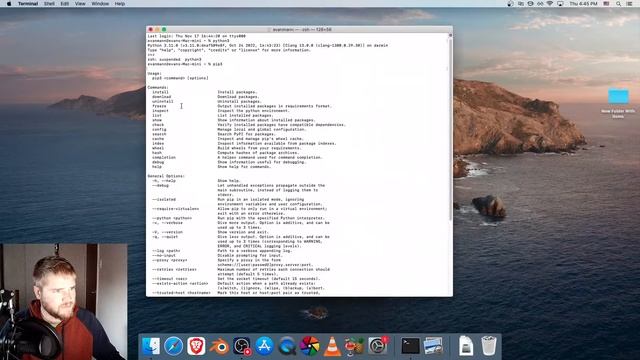
Task: Click the Wi-Fi status icon
Action: (x=550, y=4)
